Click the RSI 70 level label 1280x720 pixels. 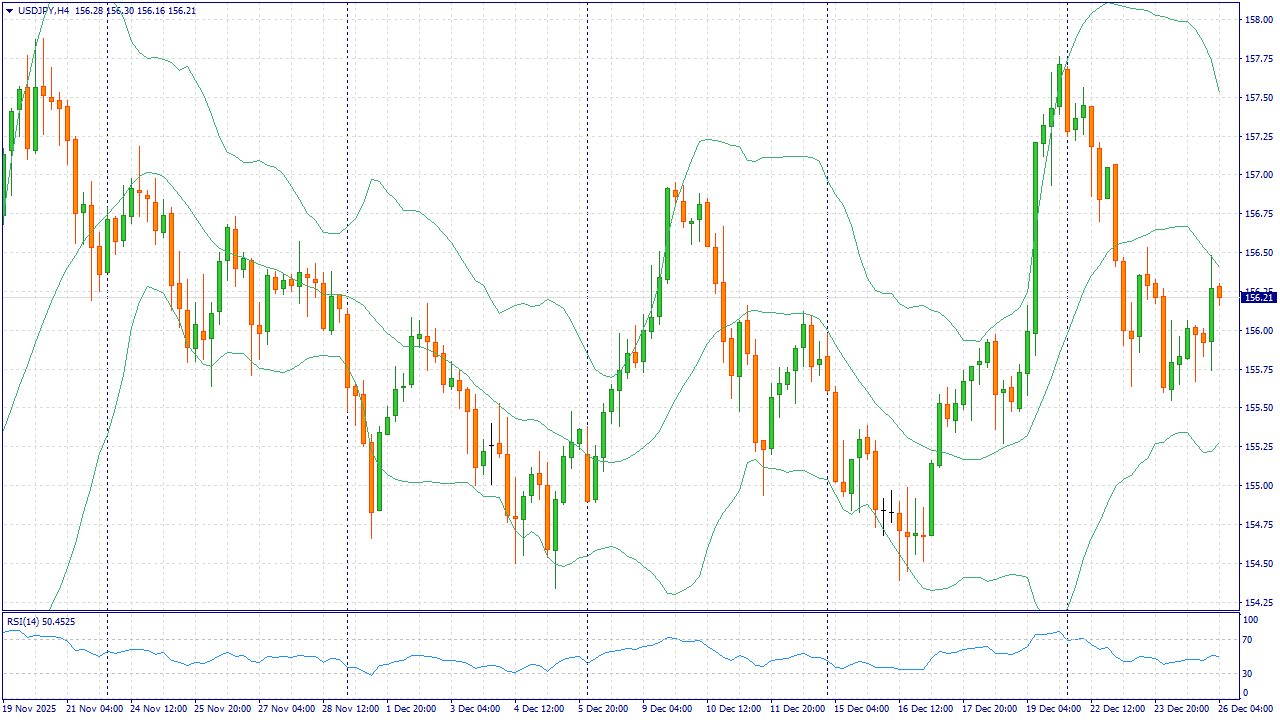click(1246, 641)
